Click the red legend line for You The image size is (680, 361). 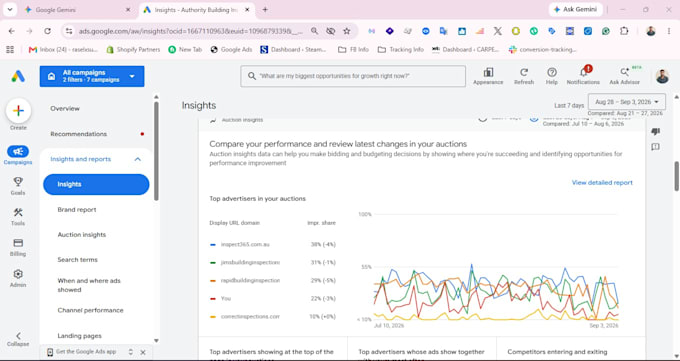click(x=212, y=299)
